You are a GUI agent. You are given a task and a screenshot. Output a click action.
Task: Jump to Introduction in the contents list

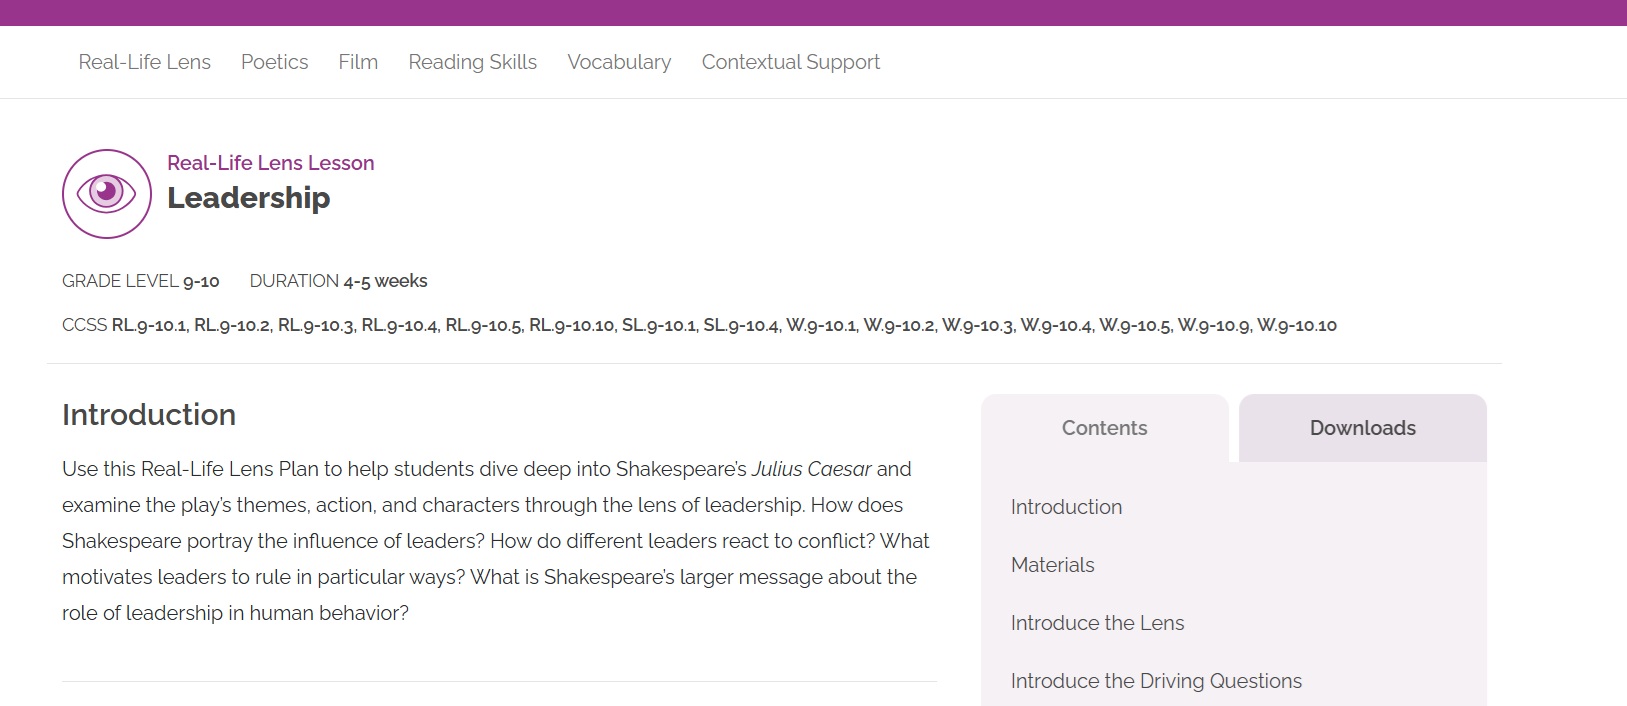[1066, 507]
